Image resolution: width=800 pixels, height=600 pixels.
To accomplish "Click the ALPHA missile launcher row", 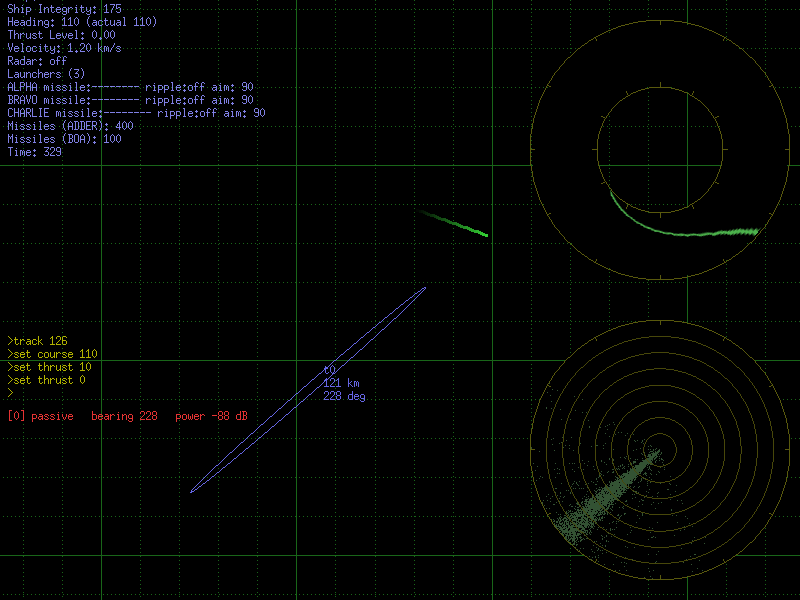I will coord(130,87).
